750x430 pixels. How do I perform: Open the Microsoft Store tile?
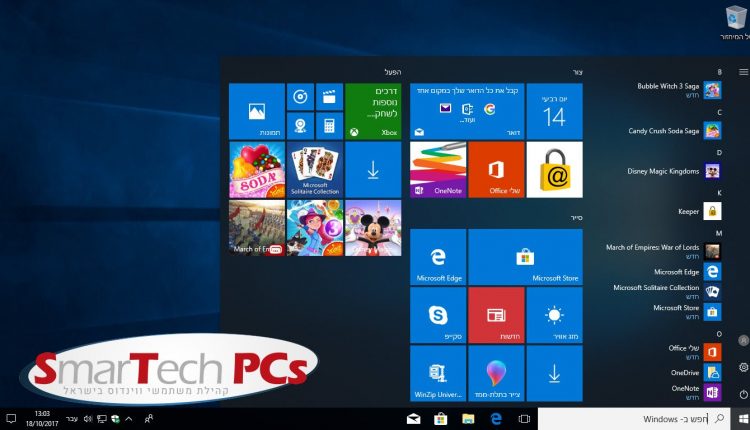pos(525,257)
